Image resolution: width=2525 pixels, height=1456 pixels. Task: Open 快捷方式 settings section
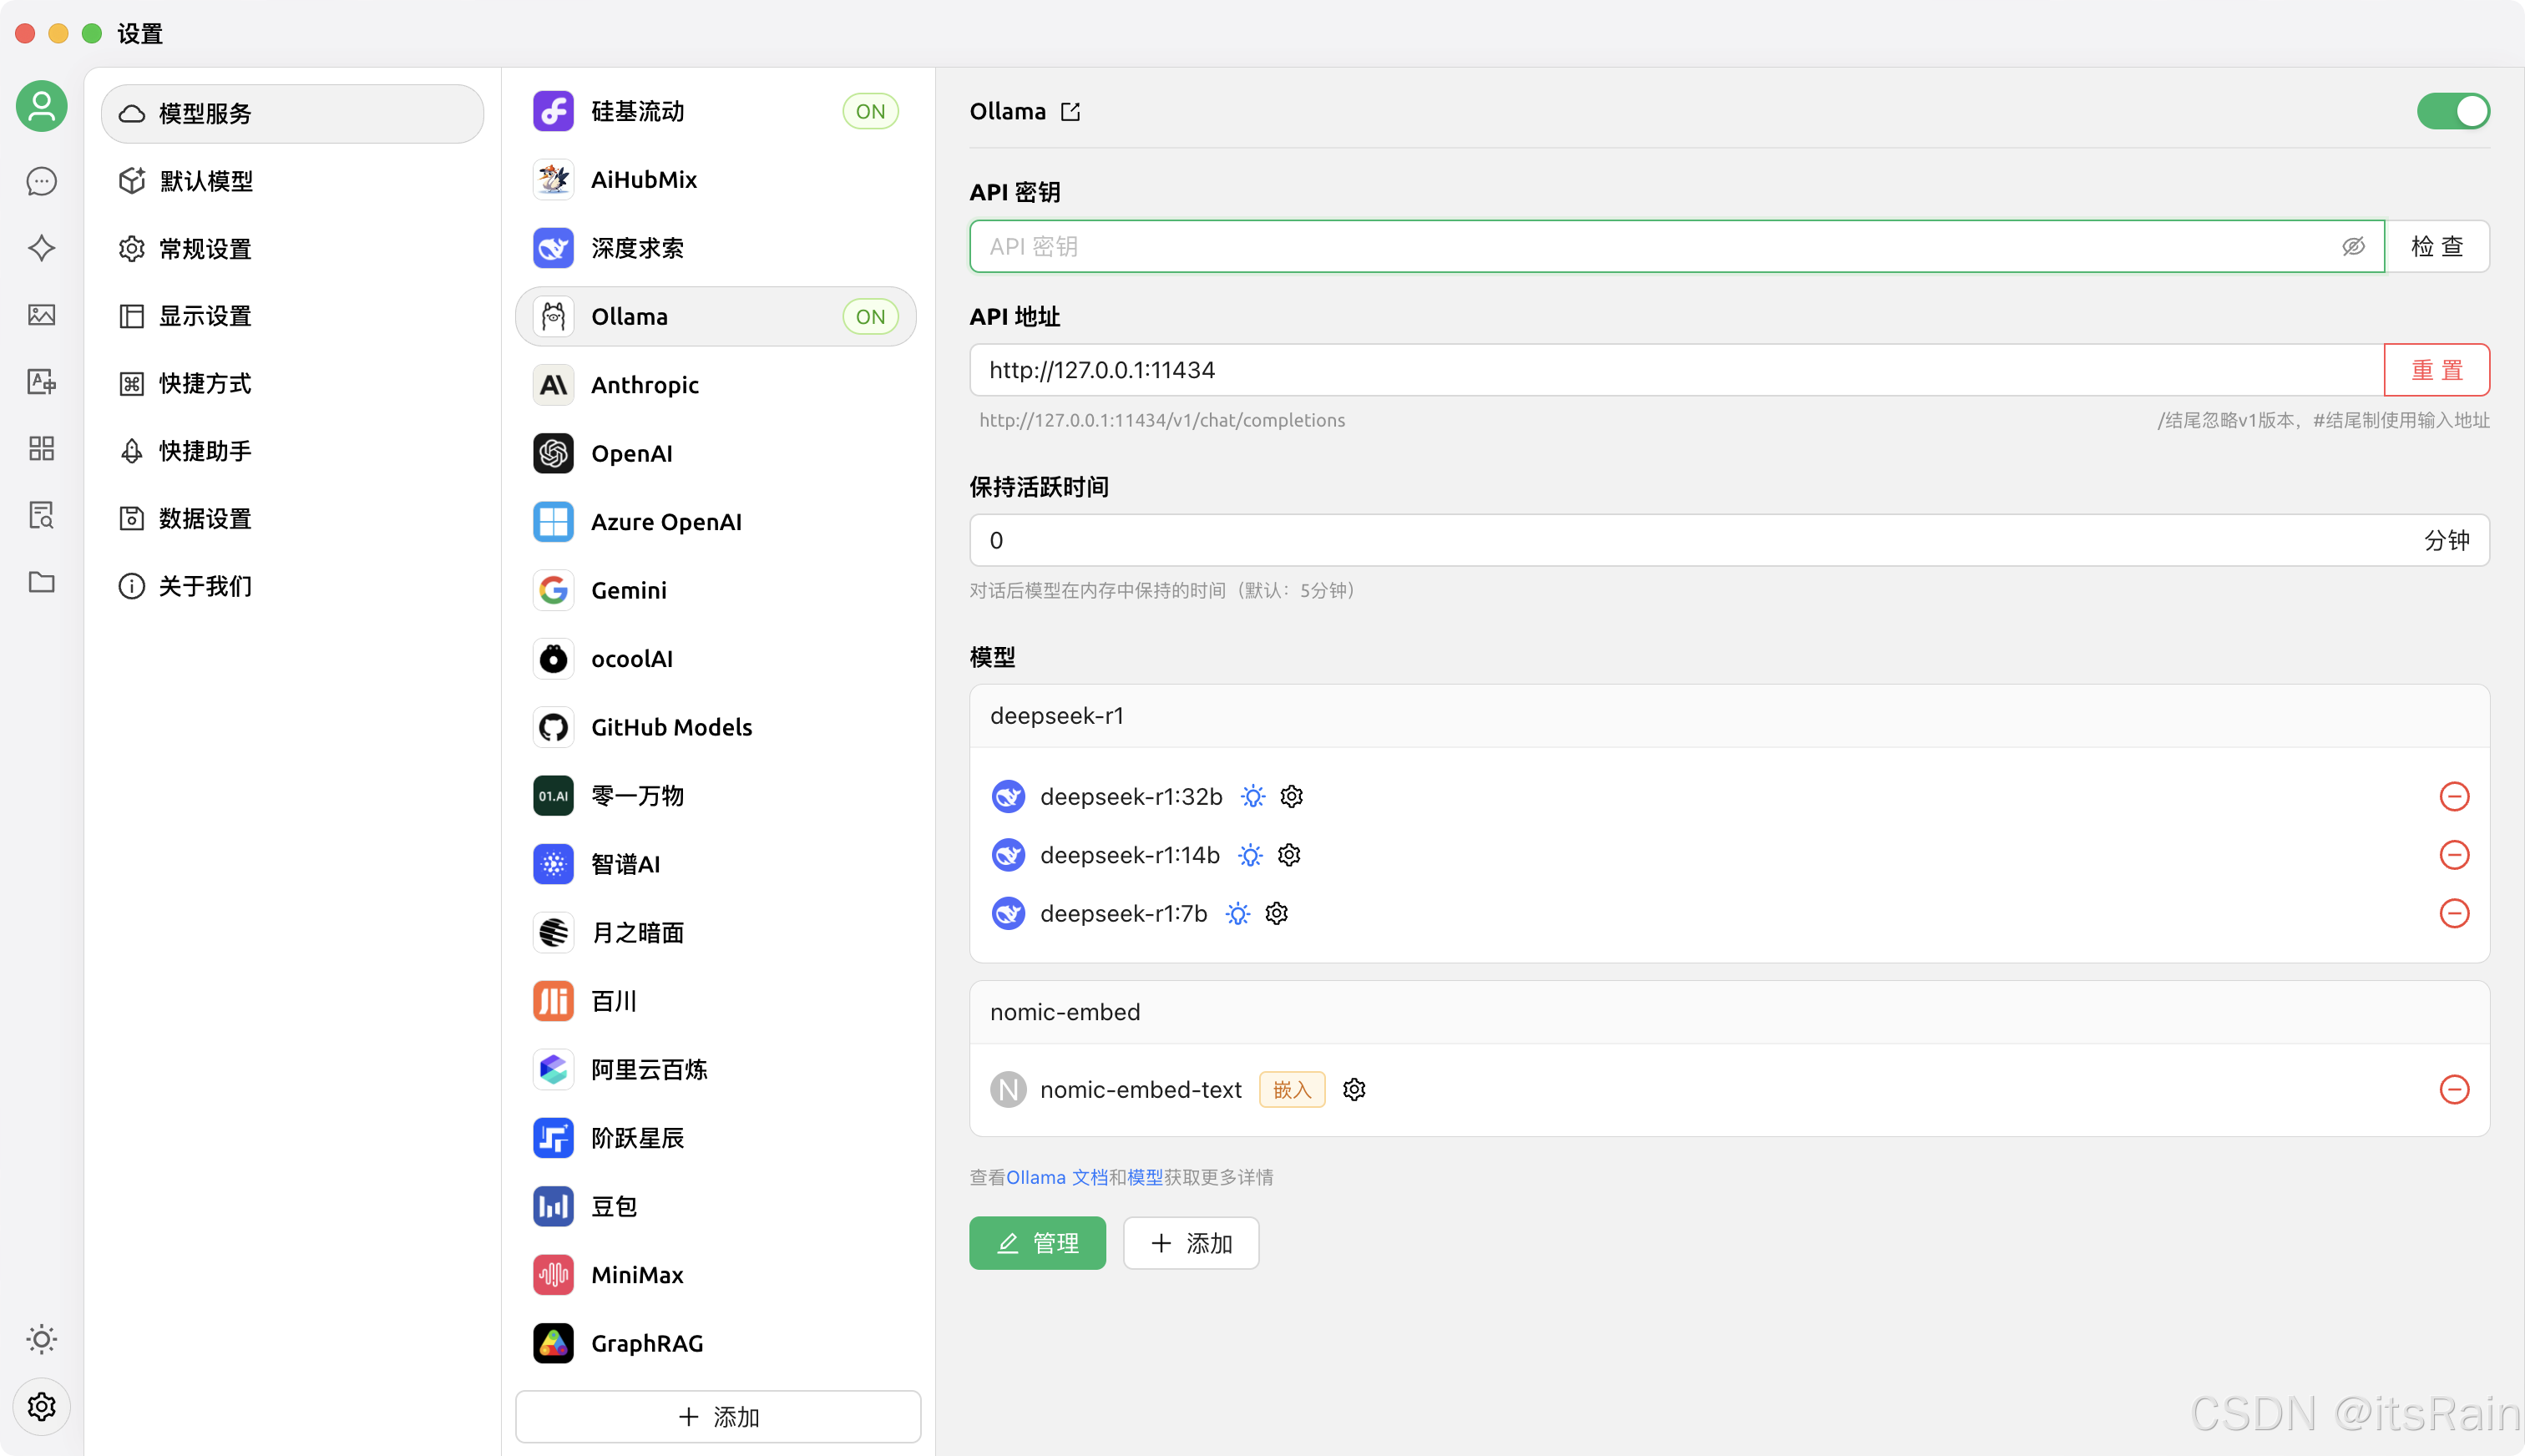[x=292, y=384]
